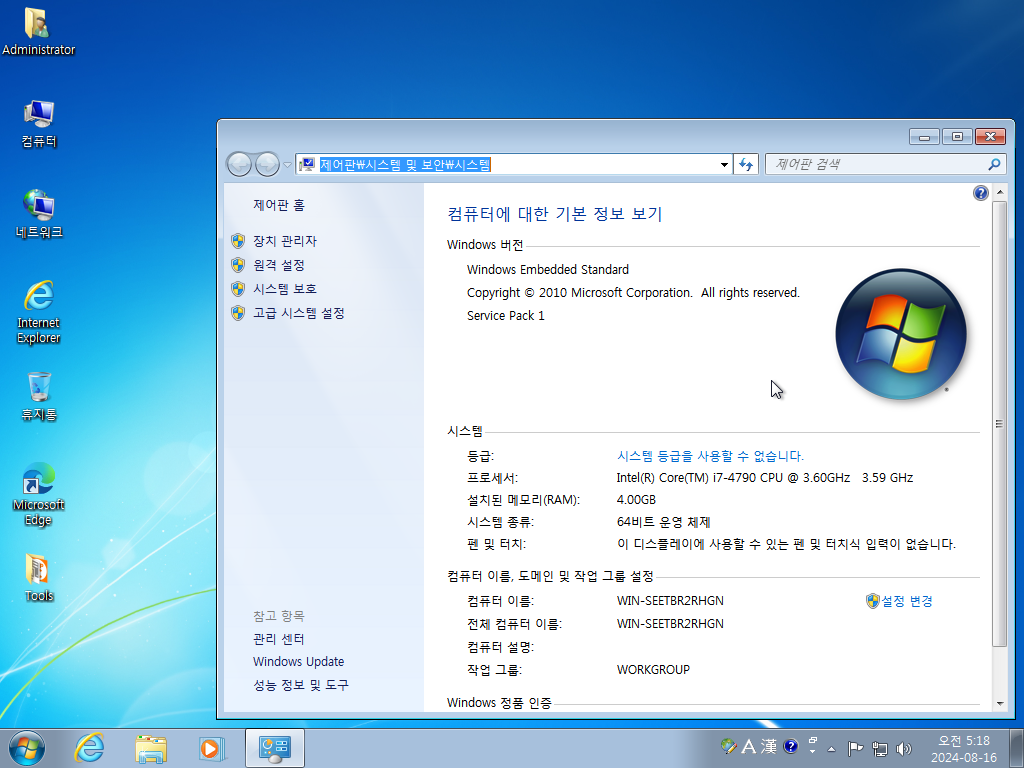
Task: Click the clock showing 오전 5:18
Action: pos(963,748)
